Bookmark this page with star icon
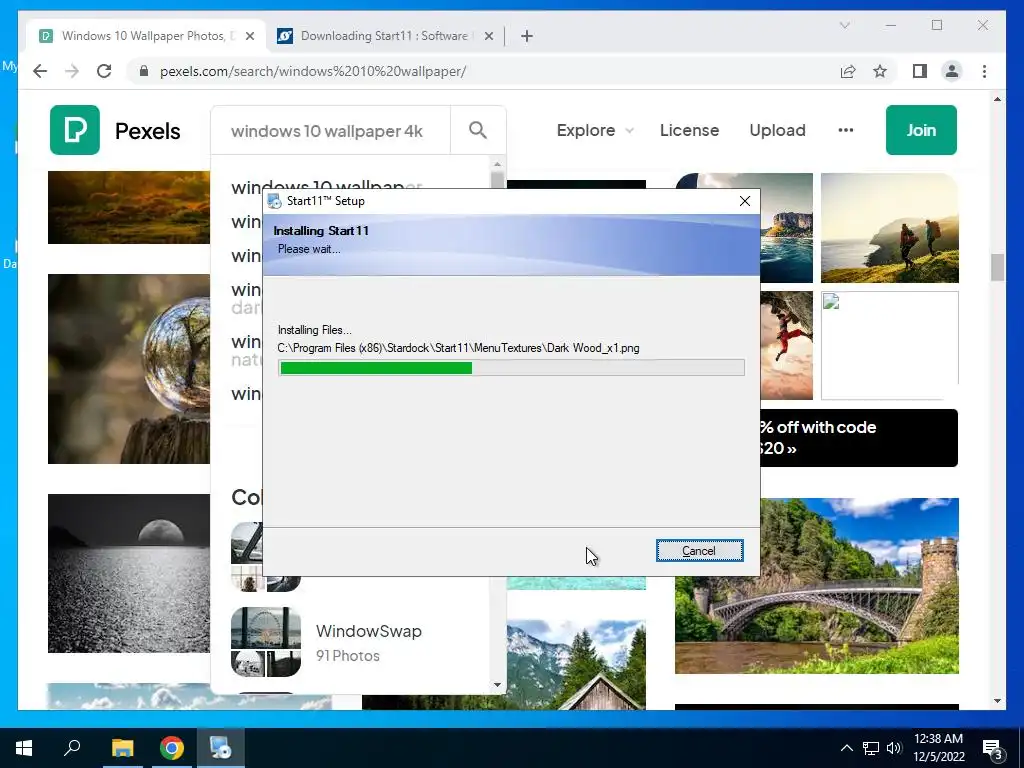Viewport: 1024px width, 768px height. (x=880, y=71)
